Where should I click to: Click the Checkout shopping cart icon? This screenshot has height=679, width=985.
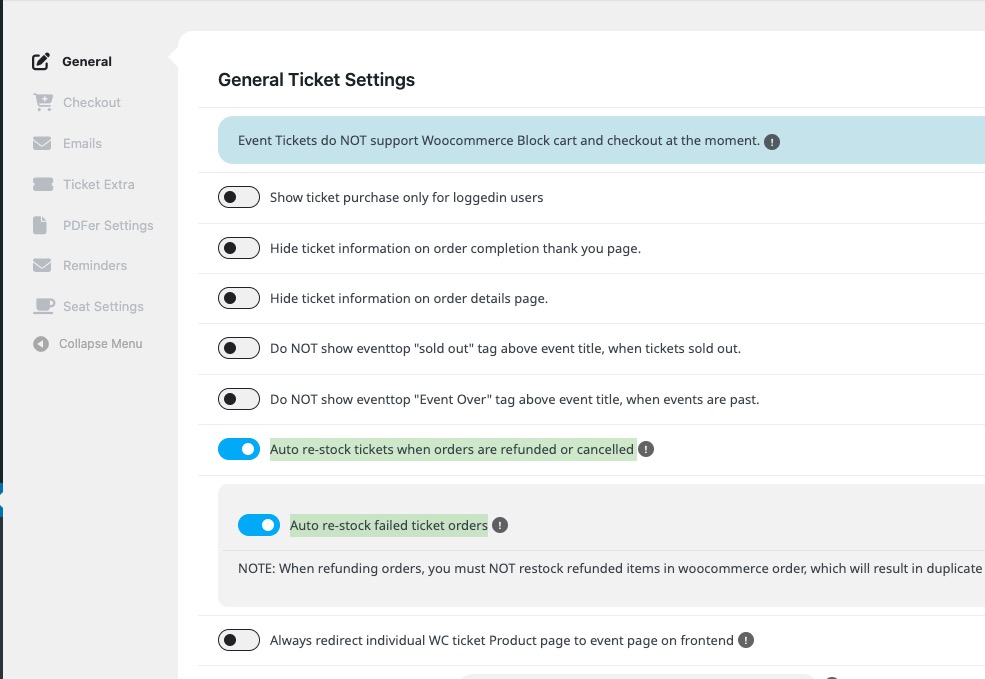pos(43,102)
